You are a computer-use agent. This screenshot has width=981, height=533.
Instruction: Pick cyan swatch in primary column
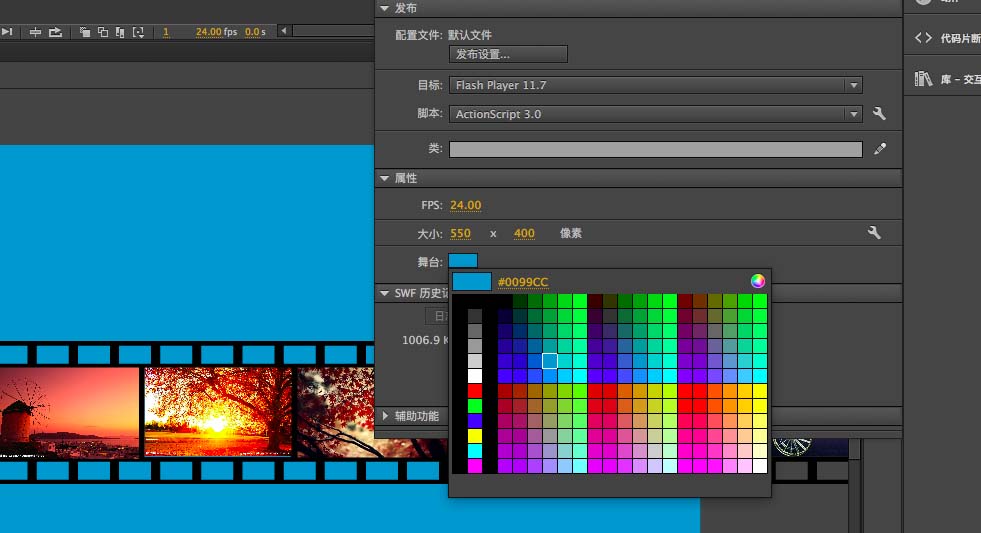475,451
